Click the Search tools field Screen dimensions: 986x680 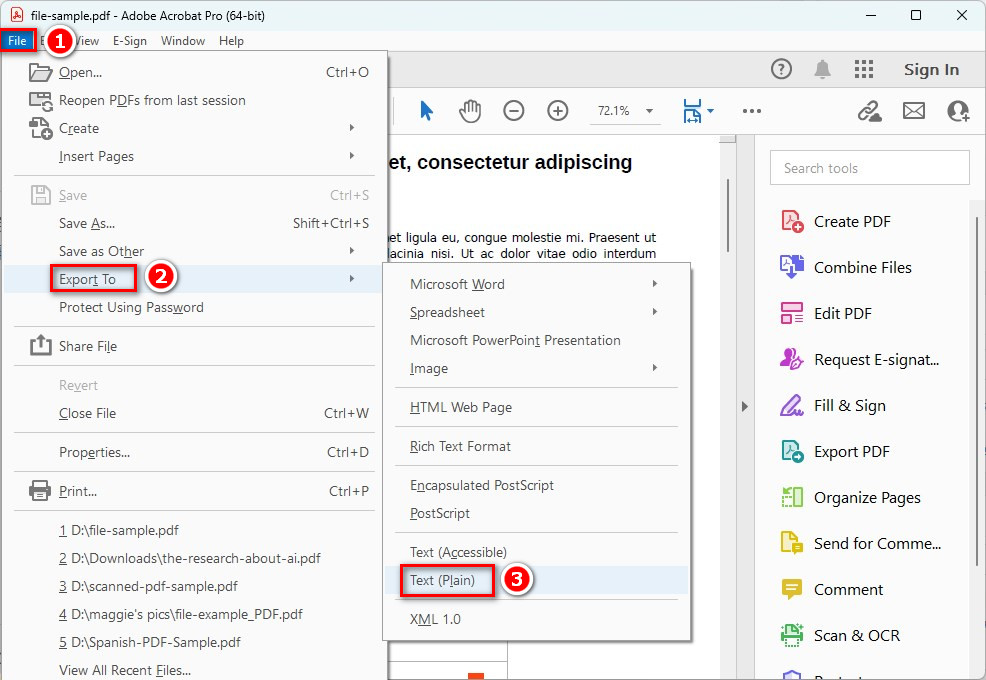tap(869, 167)
